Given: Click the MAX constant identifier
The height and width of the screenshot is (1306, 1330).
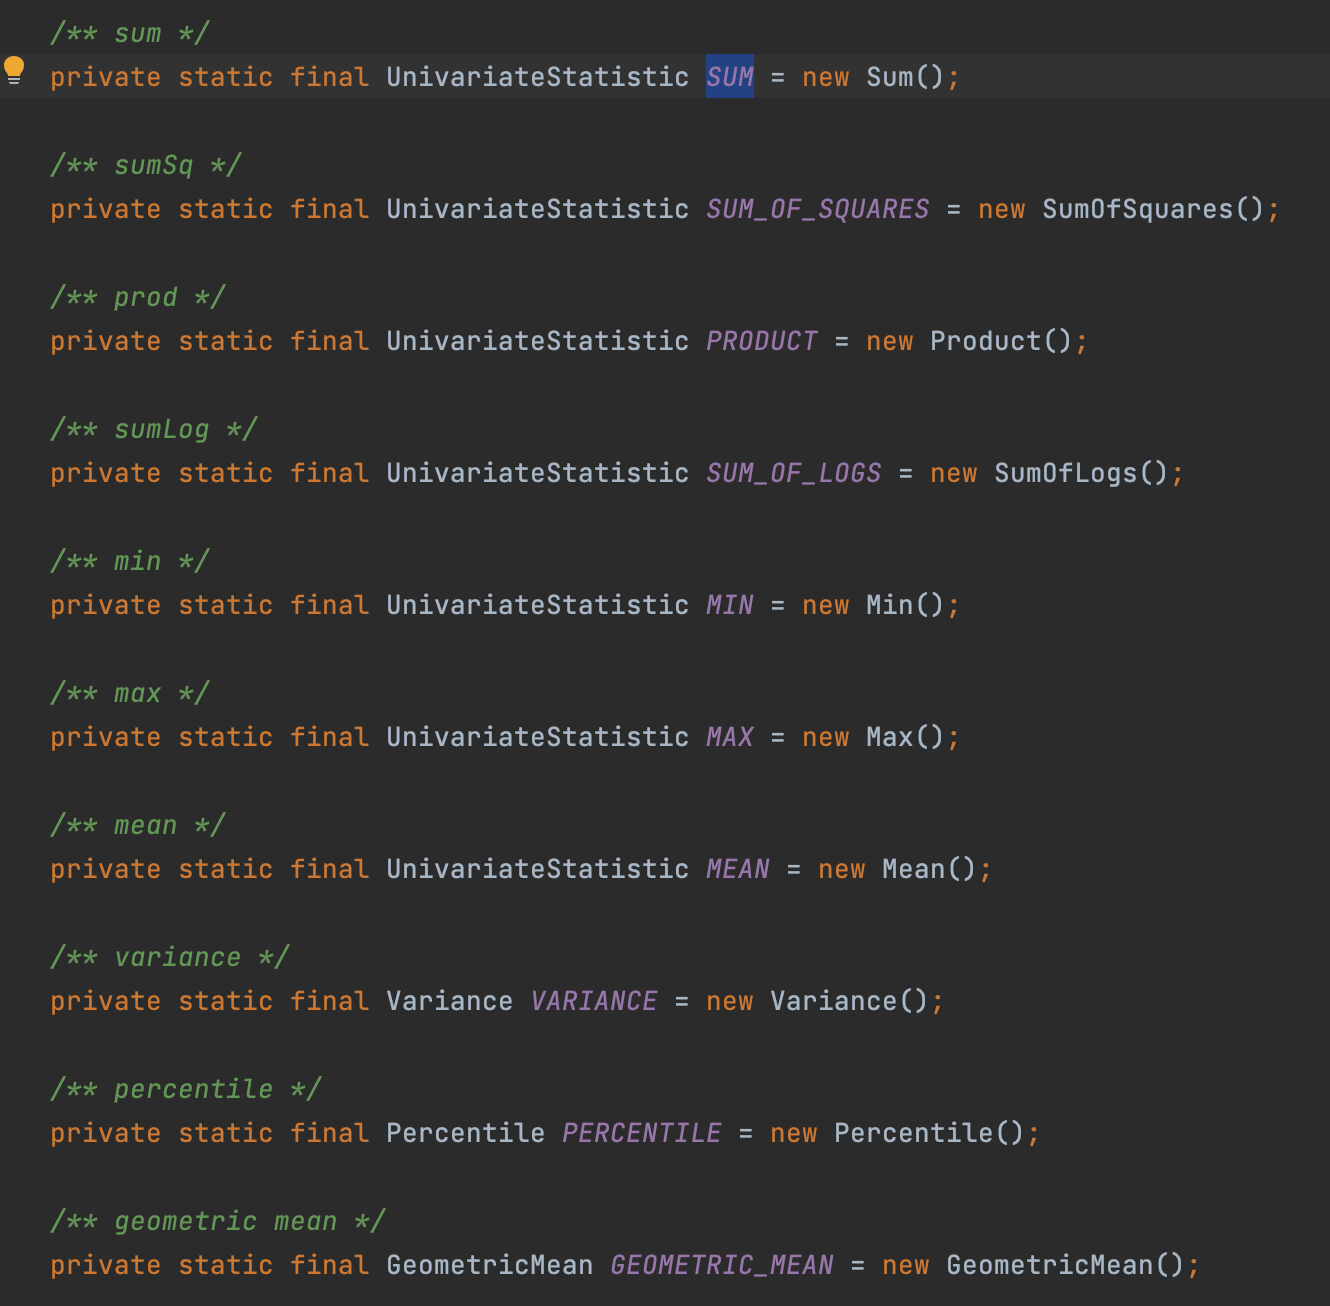Looking at the screenshot, I should point(729,737).
